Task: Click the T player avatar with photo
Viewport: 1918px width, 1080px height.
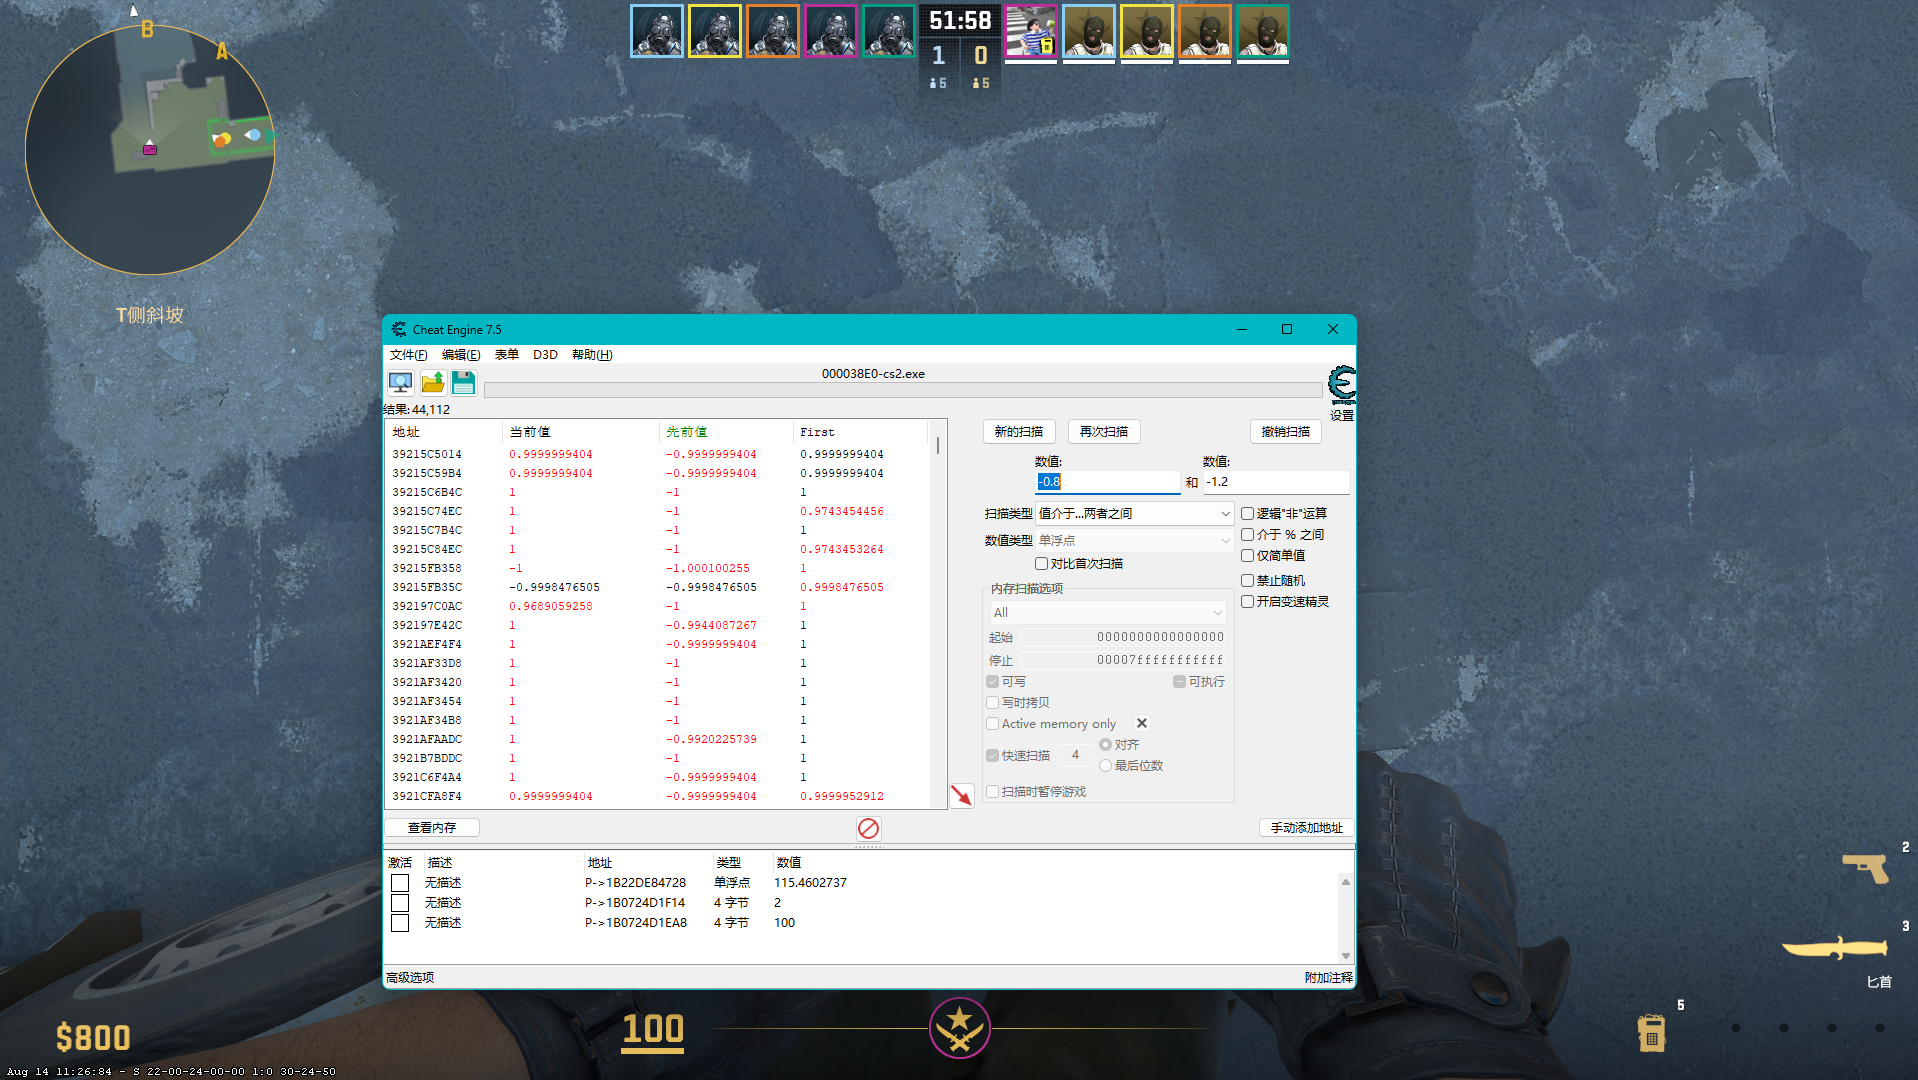Action: (1031, 33)
